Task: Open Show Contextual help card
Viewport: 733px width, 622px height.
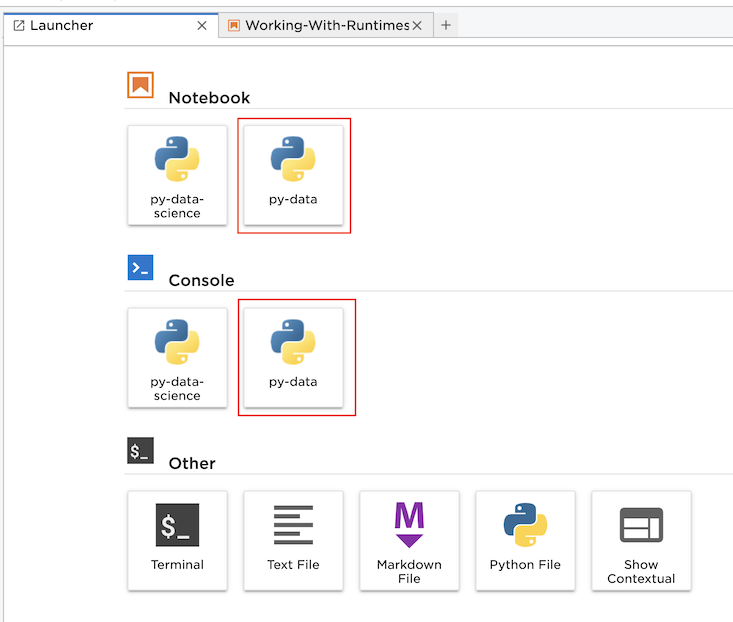Action: click(x=641, y=539)
